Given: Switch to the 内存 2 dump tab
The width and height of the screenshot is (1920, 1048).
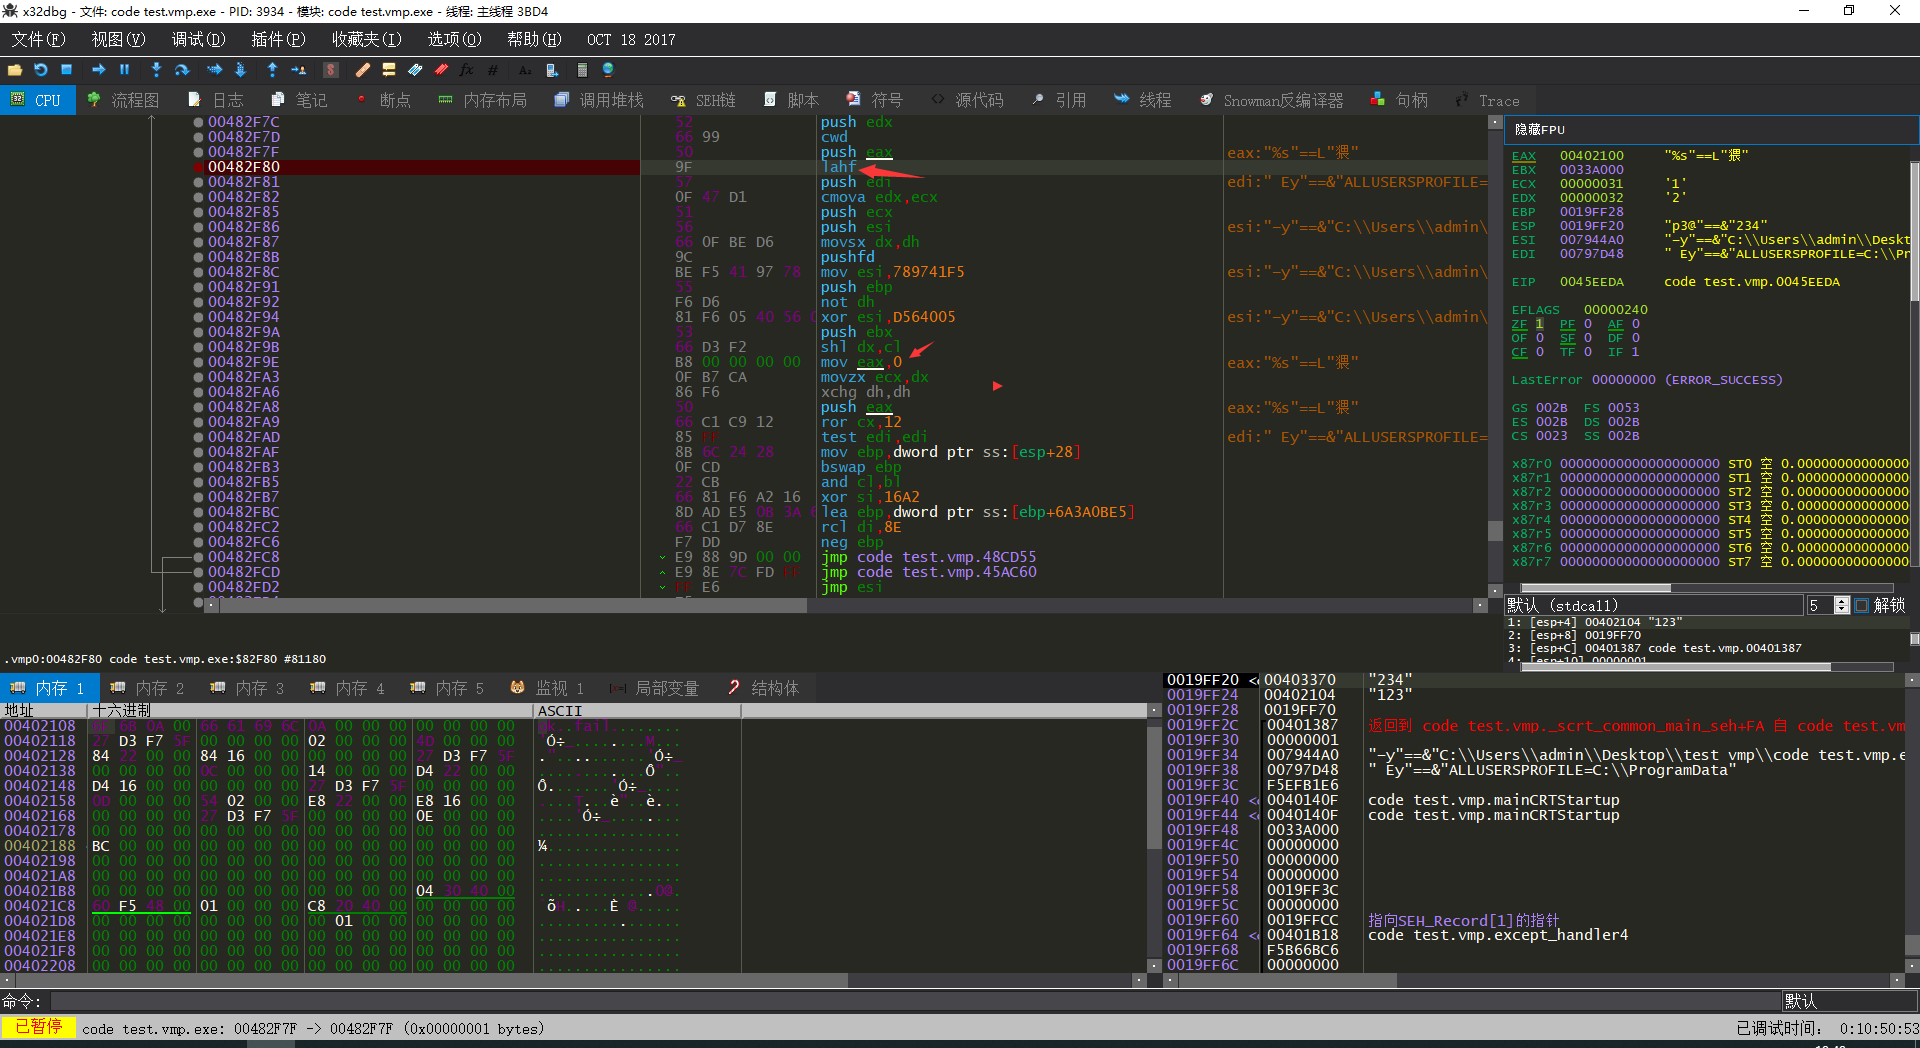Looking at the screenshot, I should click(148, 688).
